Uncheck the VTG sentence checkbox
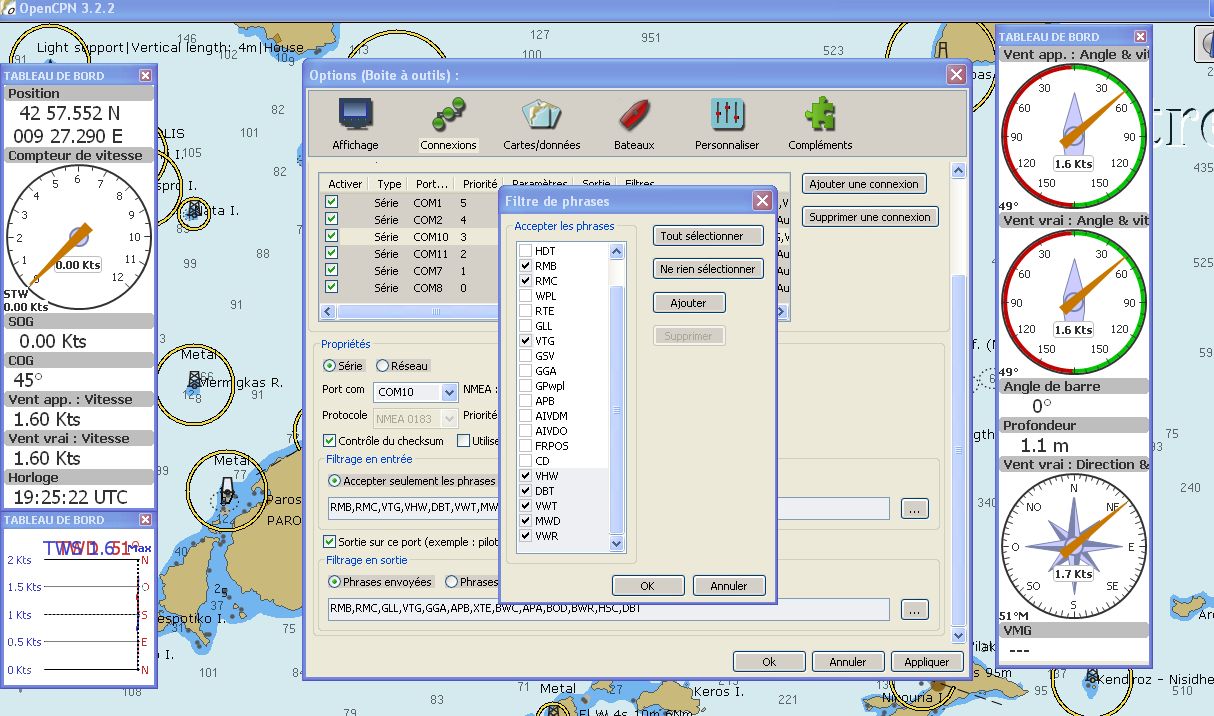This screenshot has width=1214, height=716. [525, 341]
